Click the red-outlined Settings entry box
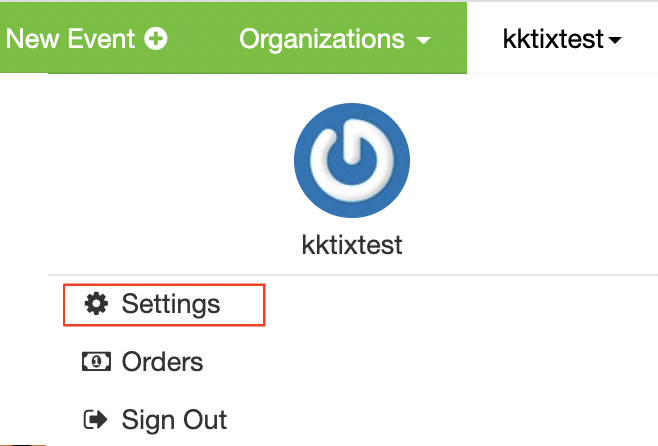 (x=164, y=305)
